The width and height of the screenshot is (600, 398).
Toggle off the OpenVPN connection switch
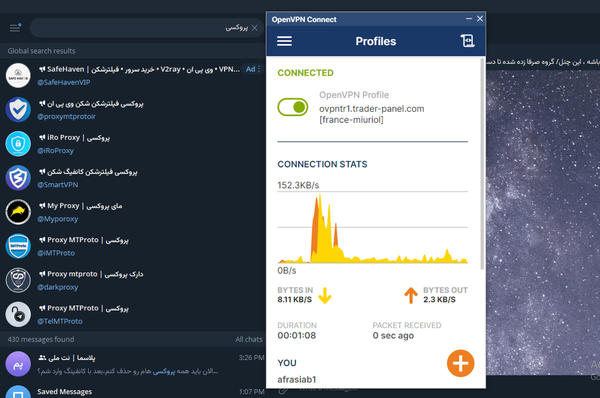293,107
